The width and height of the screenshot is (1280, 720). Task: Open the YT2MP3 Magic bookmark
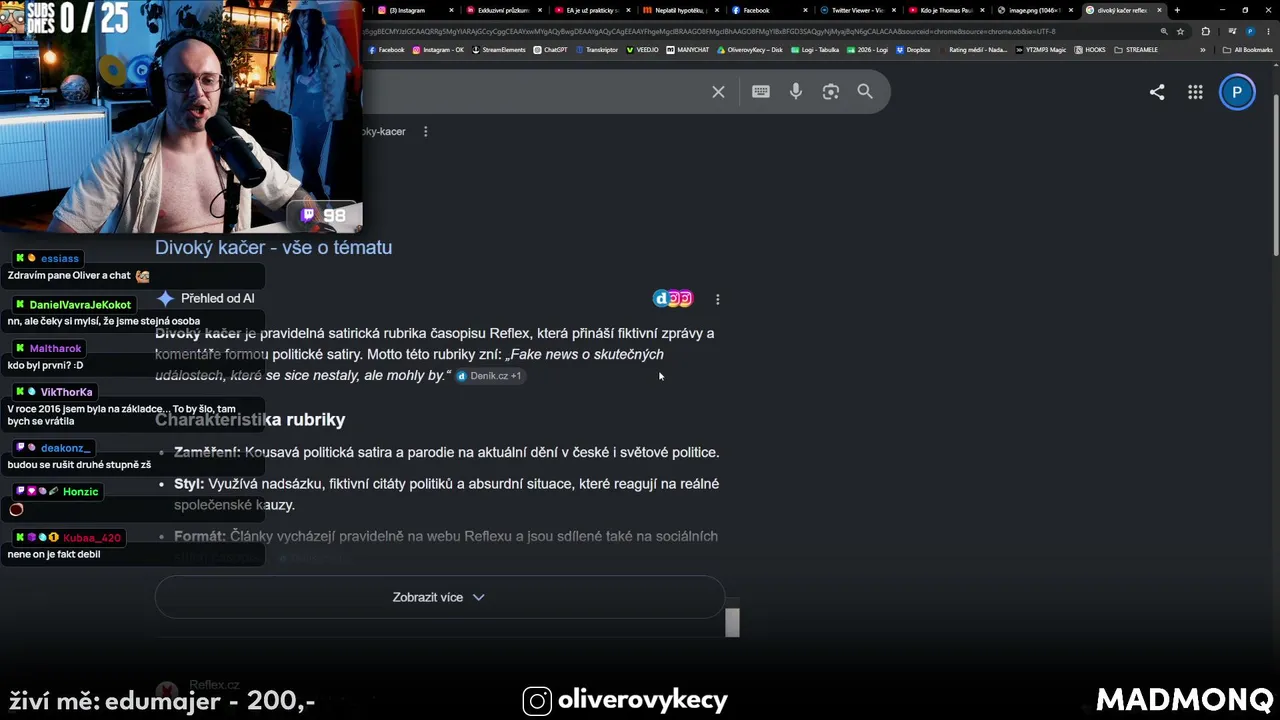[1041, 50]
